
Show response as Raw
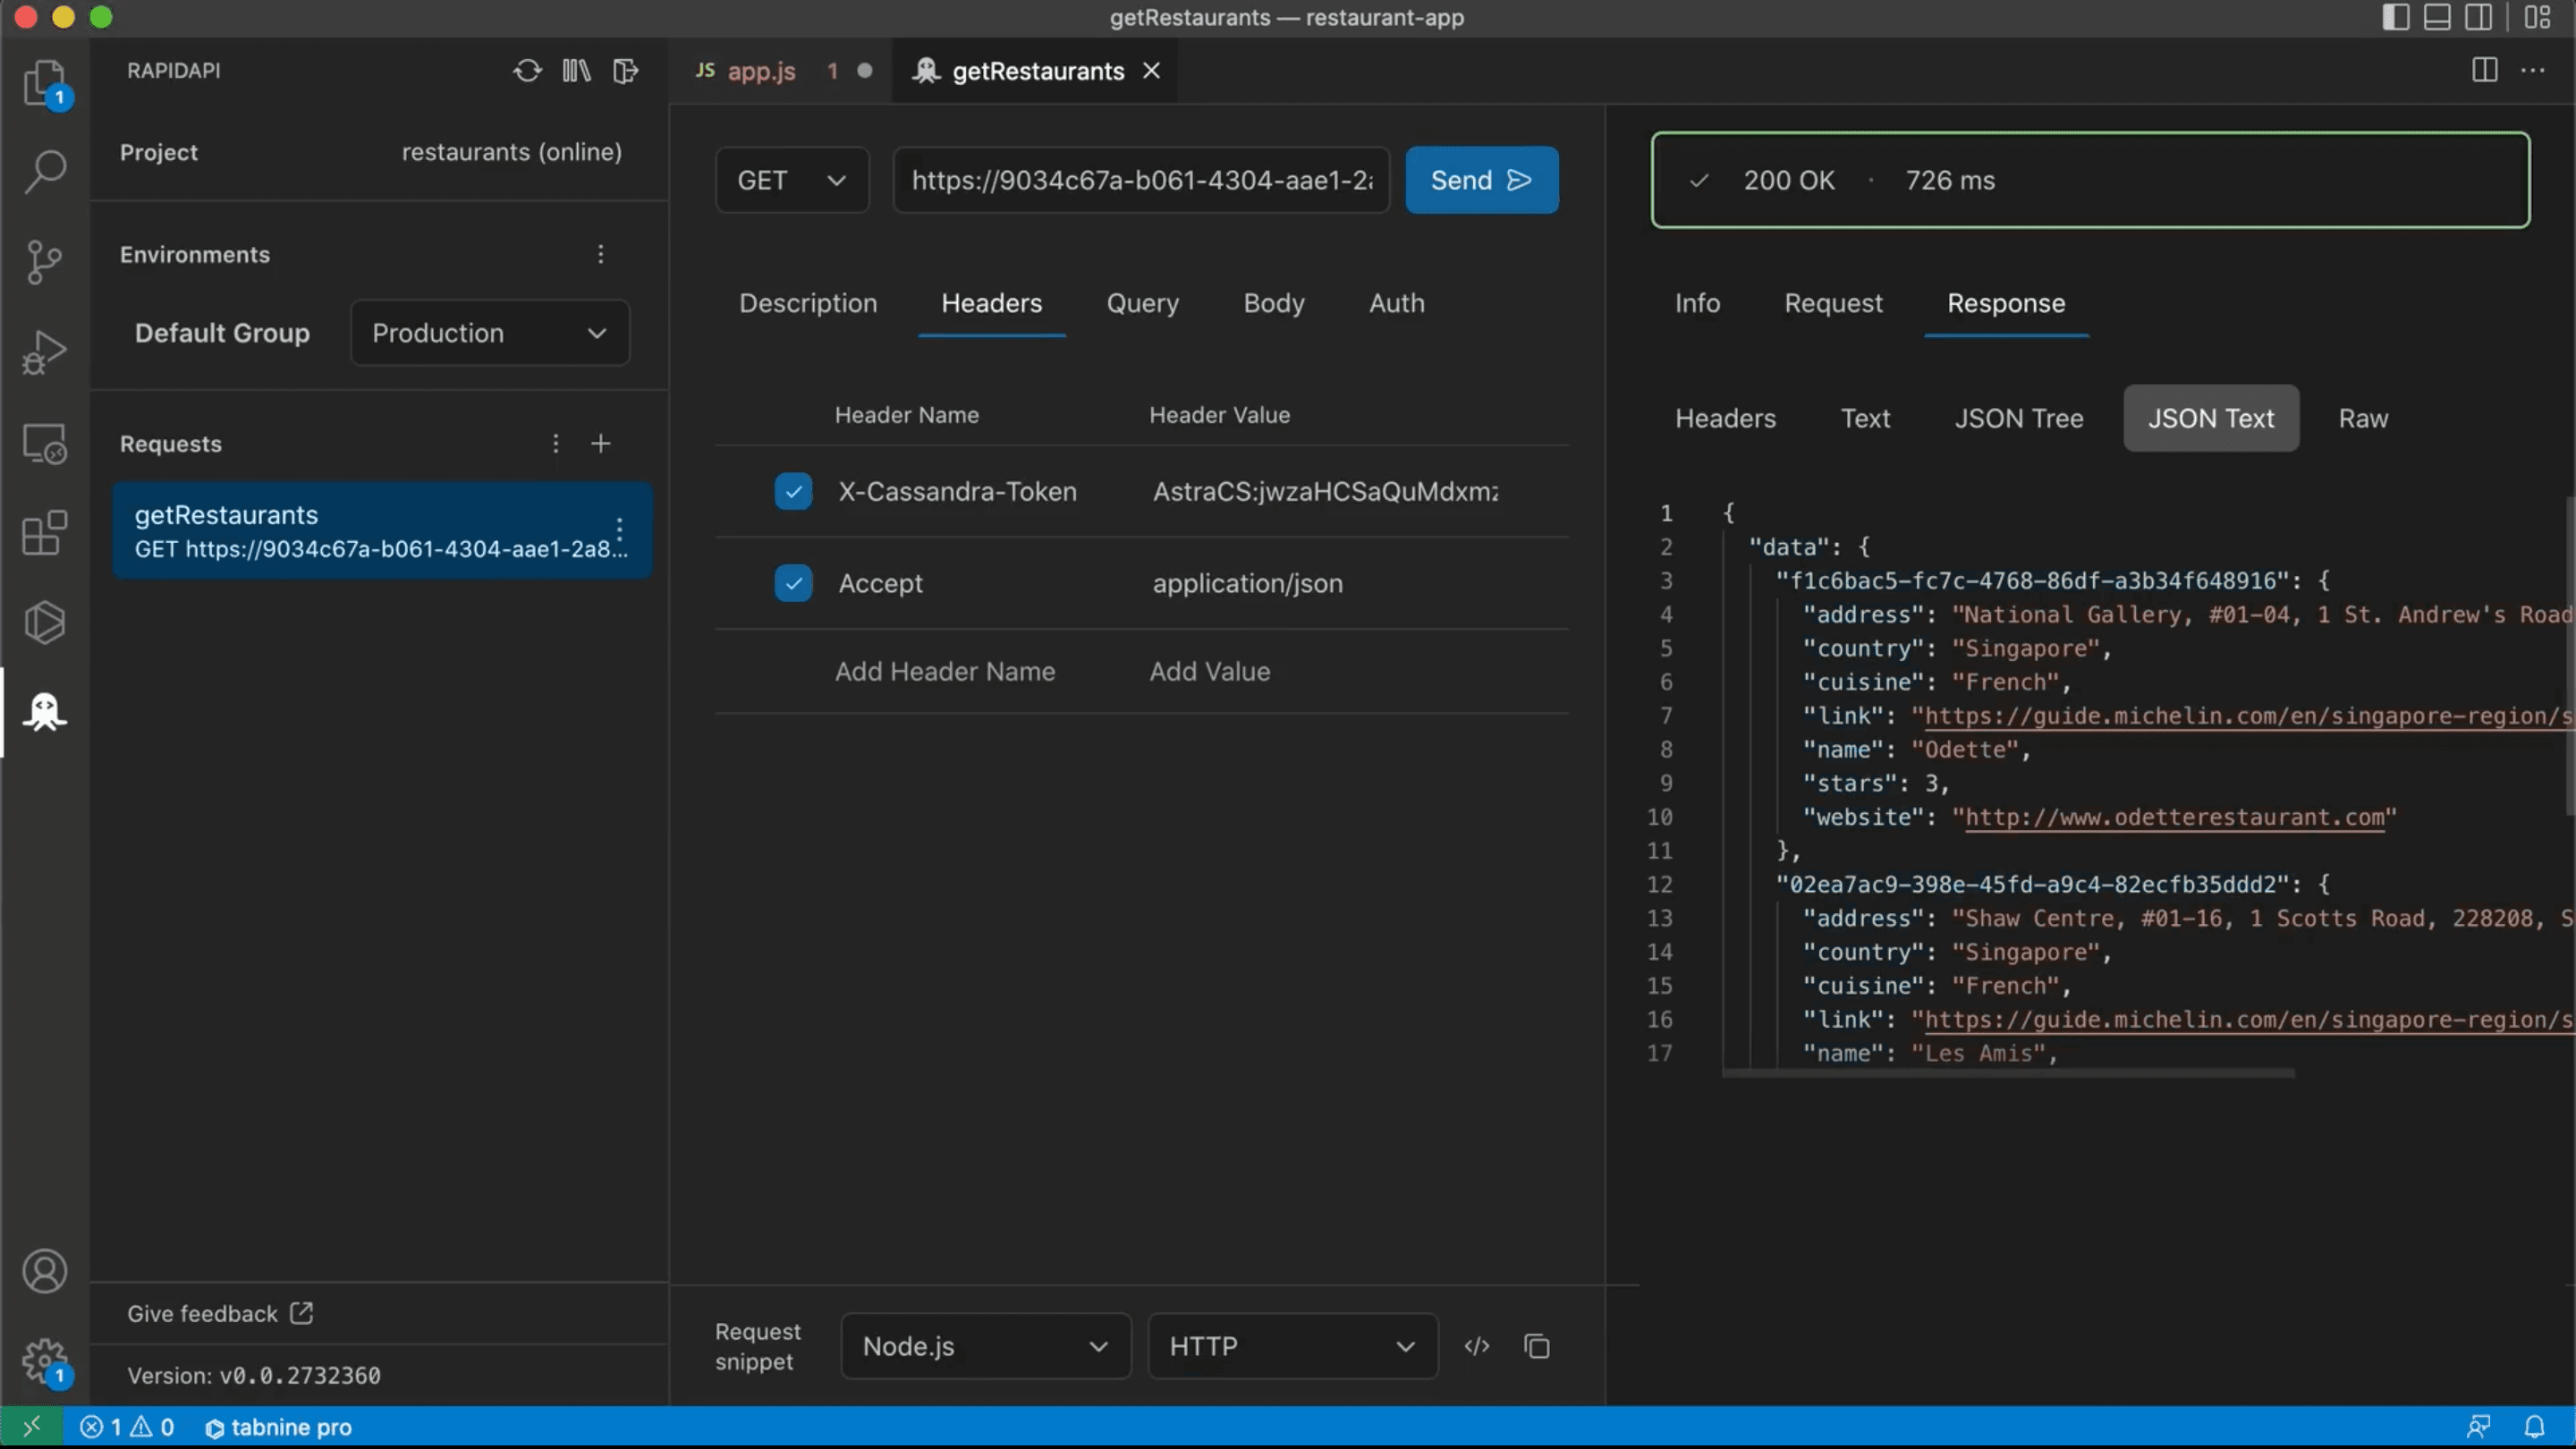(2364, 418)
